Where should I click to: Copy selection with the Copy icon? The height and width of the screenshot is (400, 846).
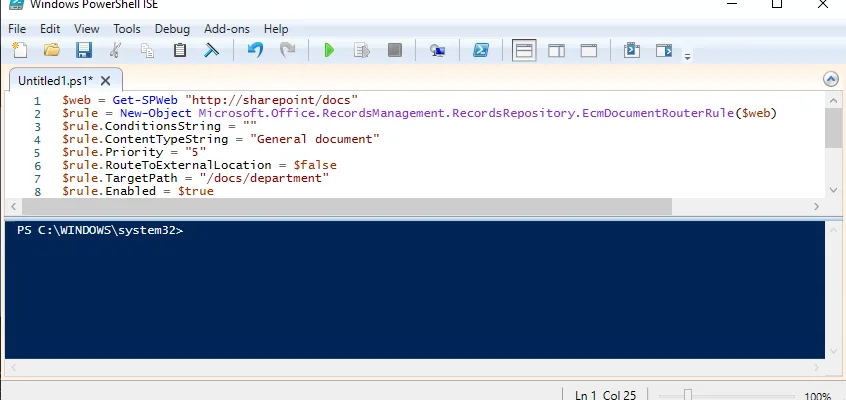tap(147, 51)
